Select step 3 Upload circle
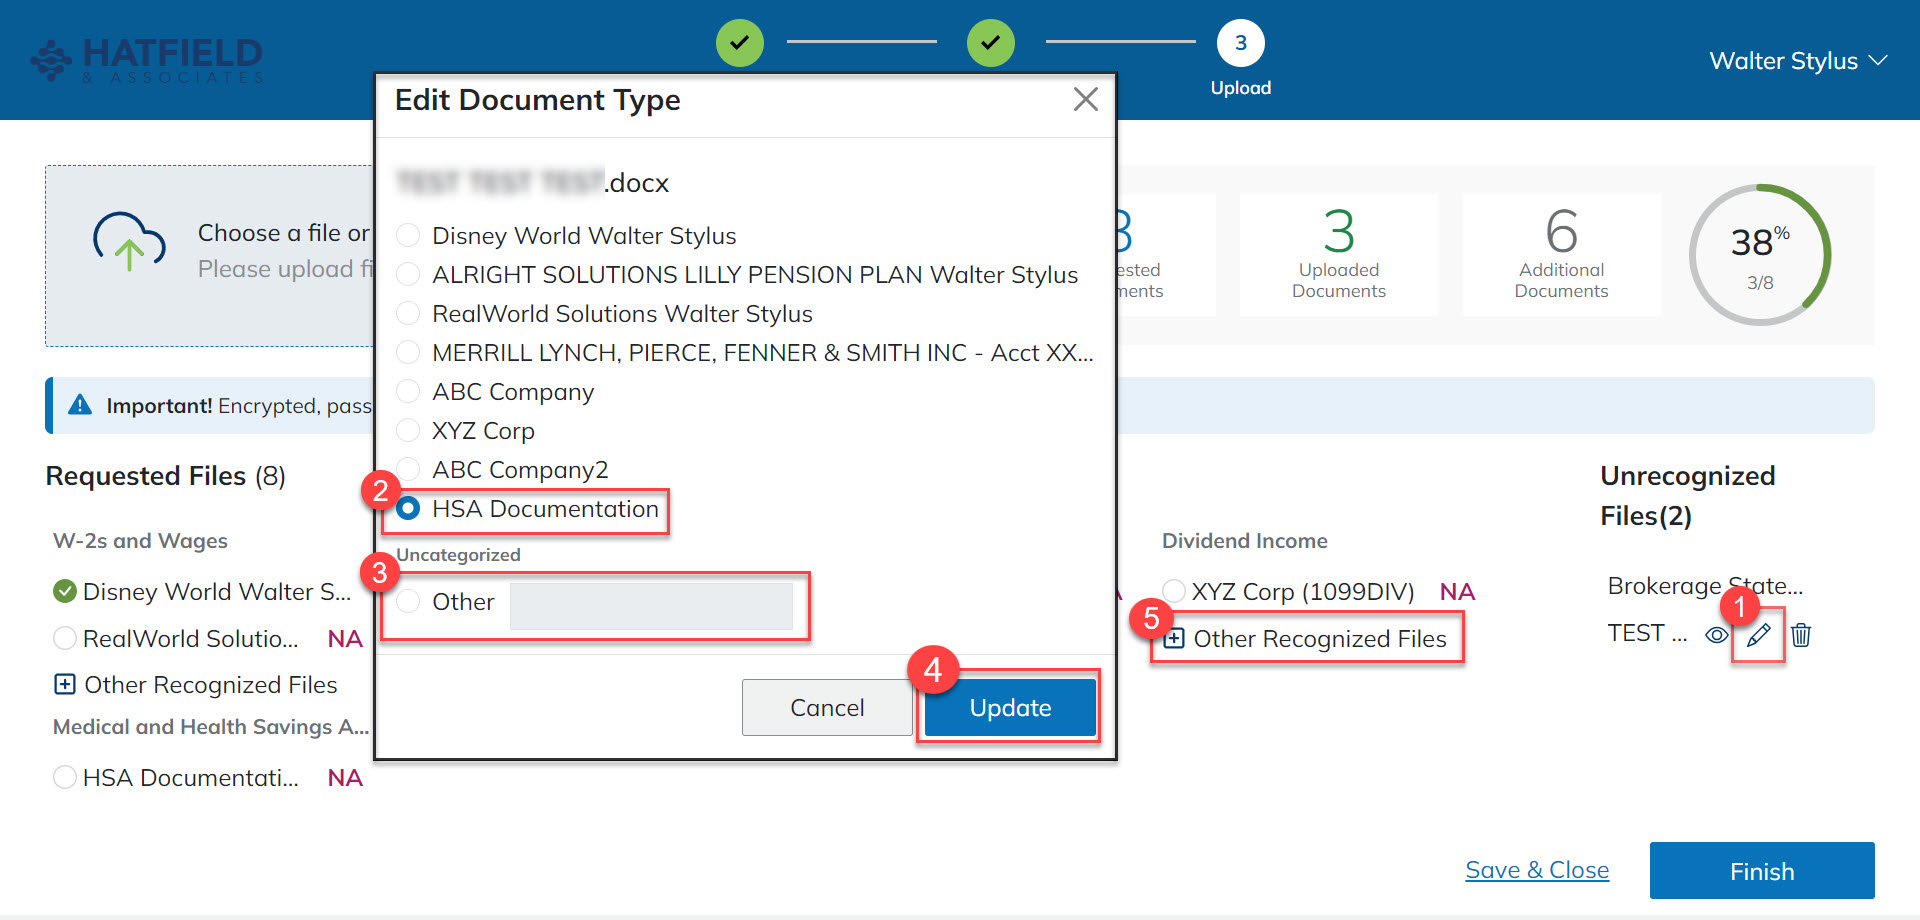The width and height of the screenshot is (1920, 920). click(1240, 43)
